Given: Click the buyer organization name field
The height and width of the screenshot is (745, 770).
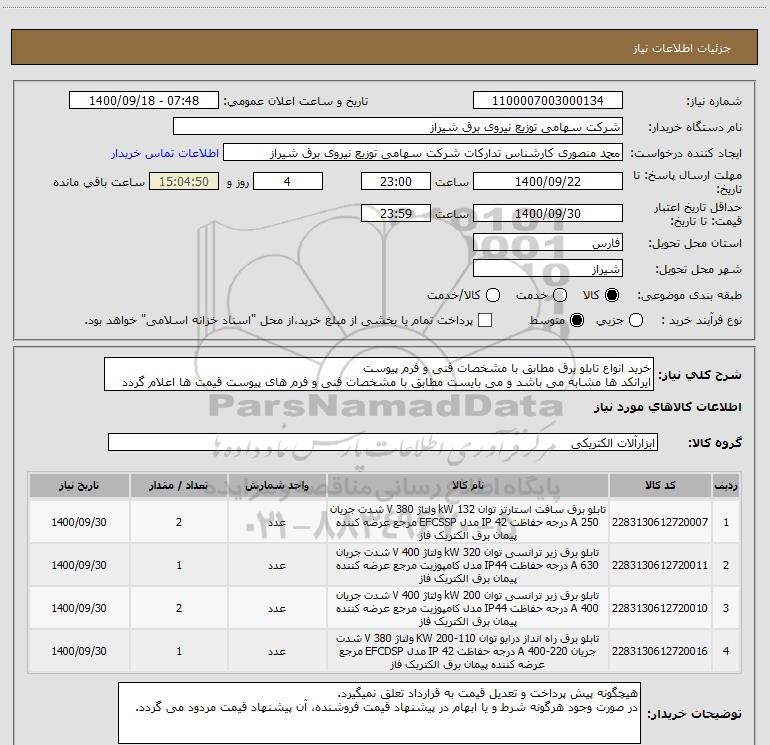Looking at the screenshot, I should 398,127.
